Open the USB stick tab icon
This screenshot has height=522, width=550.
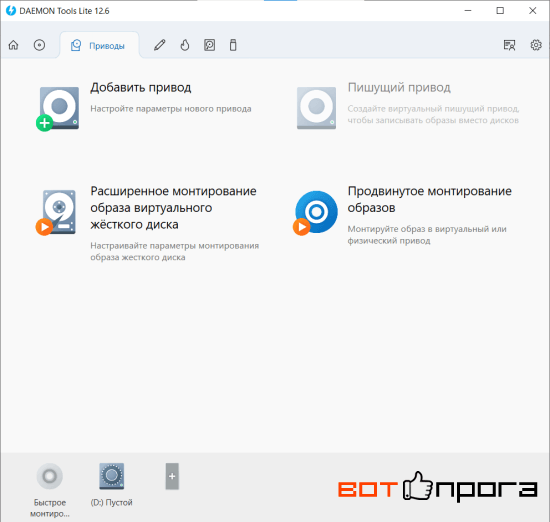pos(233,45)
